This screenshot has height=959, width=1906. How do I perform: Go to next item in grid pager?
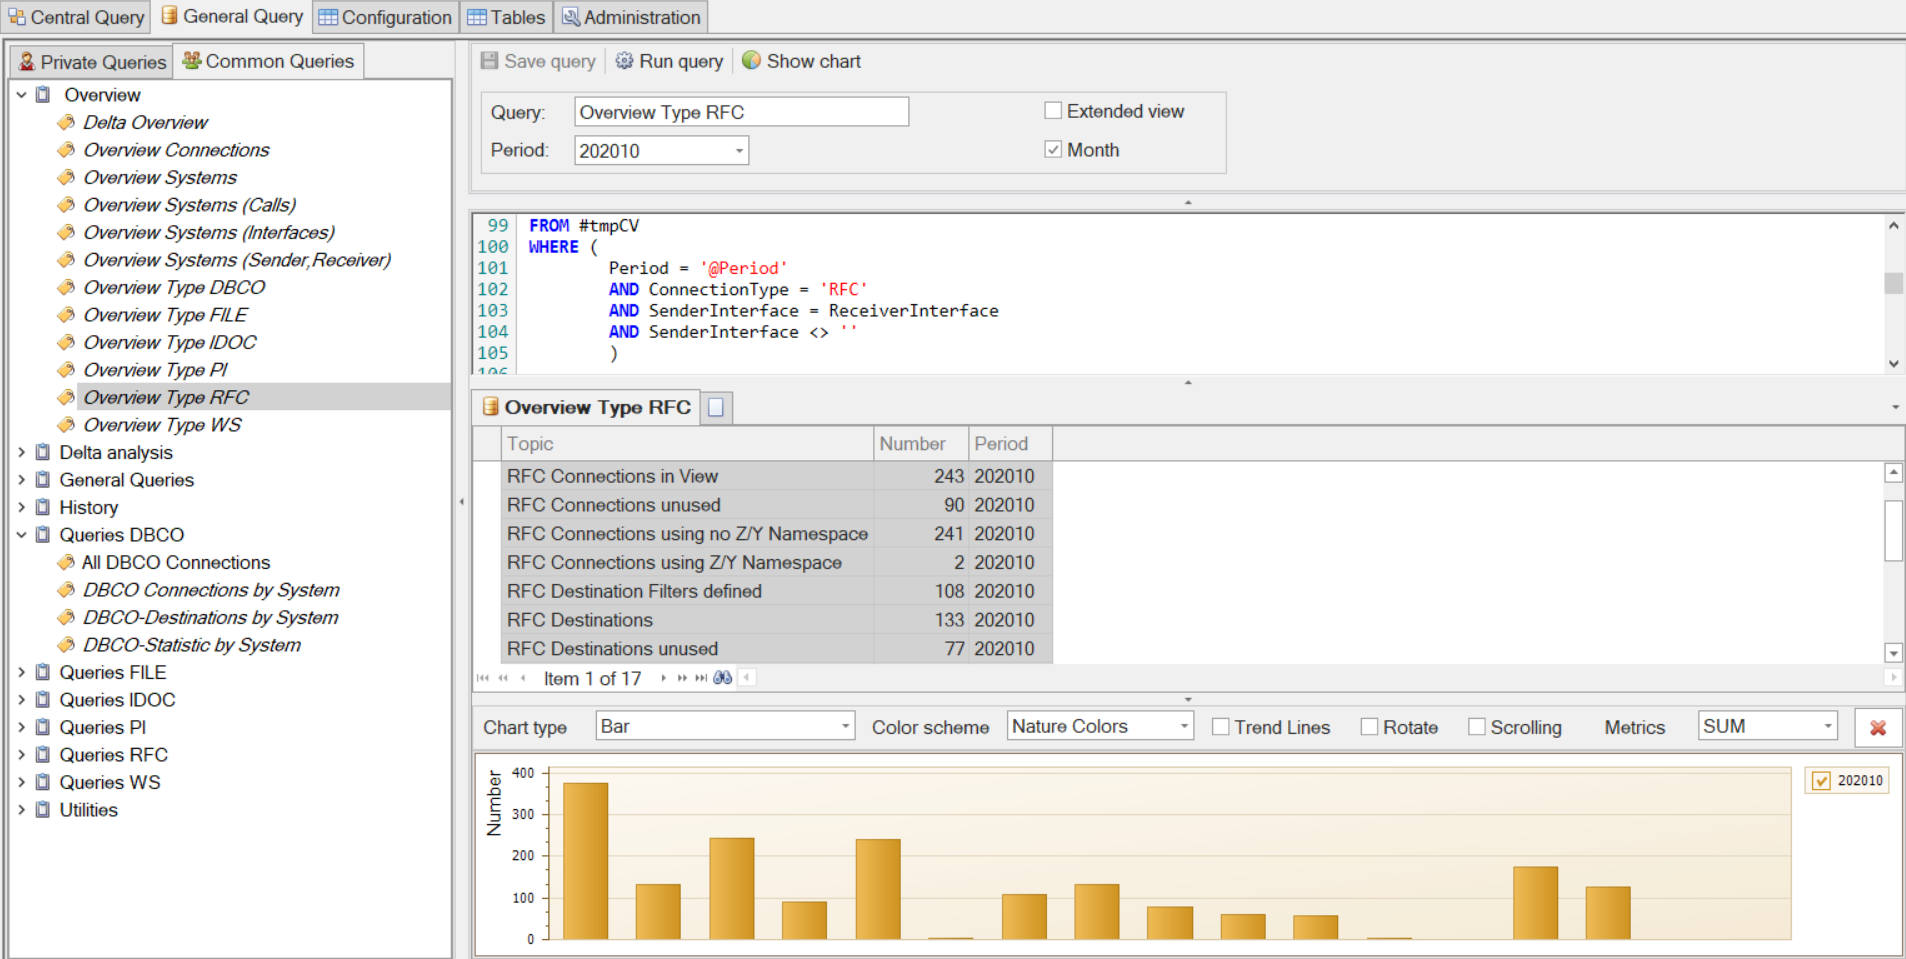(x=663, y=678)
